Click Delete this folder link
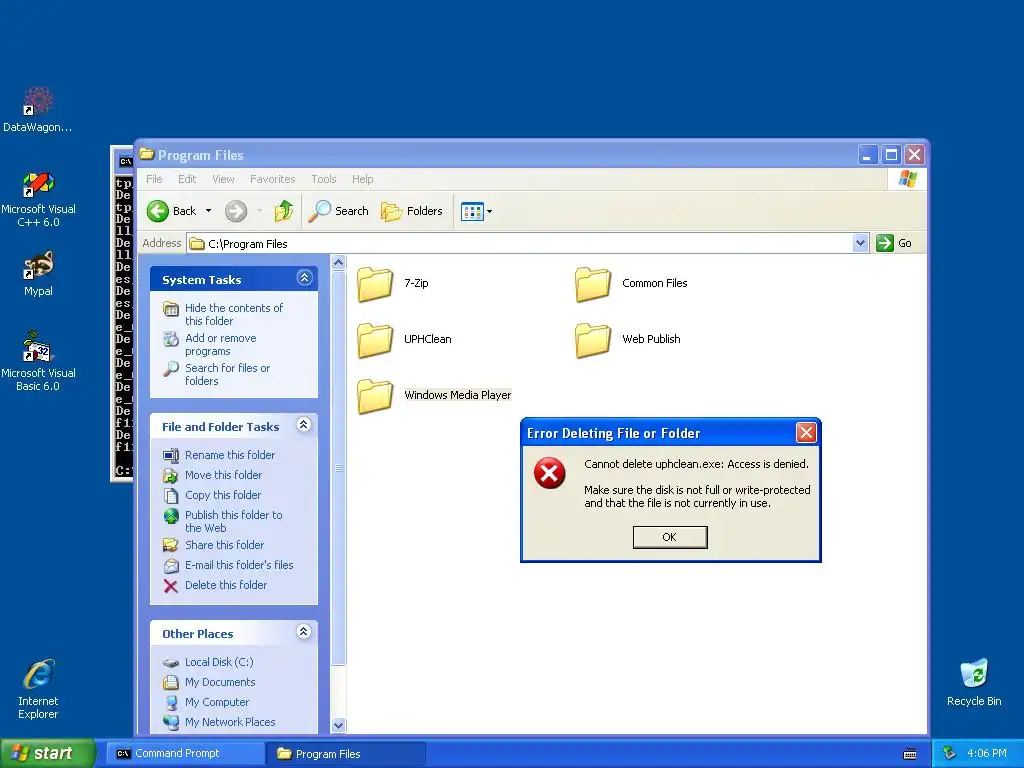This screenshot has width=1024, height=768. tap(226, 585)
